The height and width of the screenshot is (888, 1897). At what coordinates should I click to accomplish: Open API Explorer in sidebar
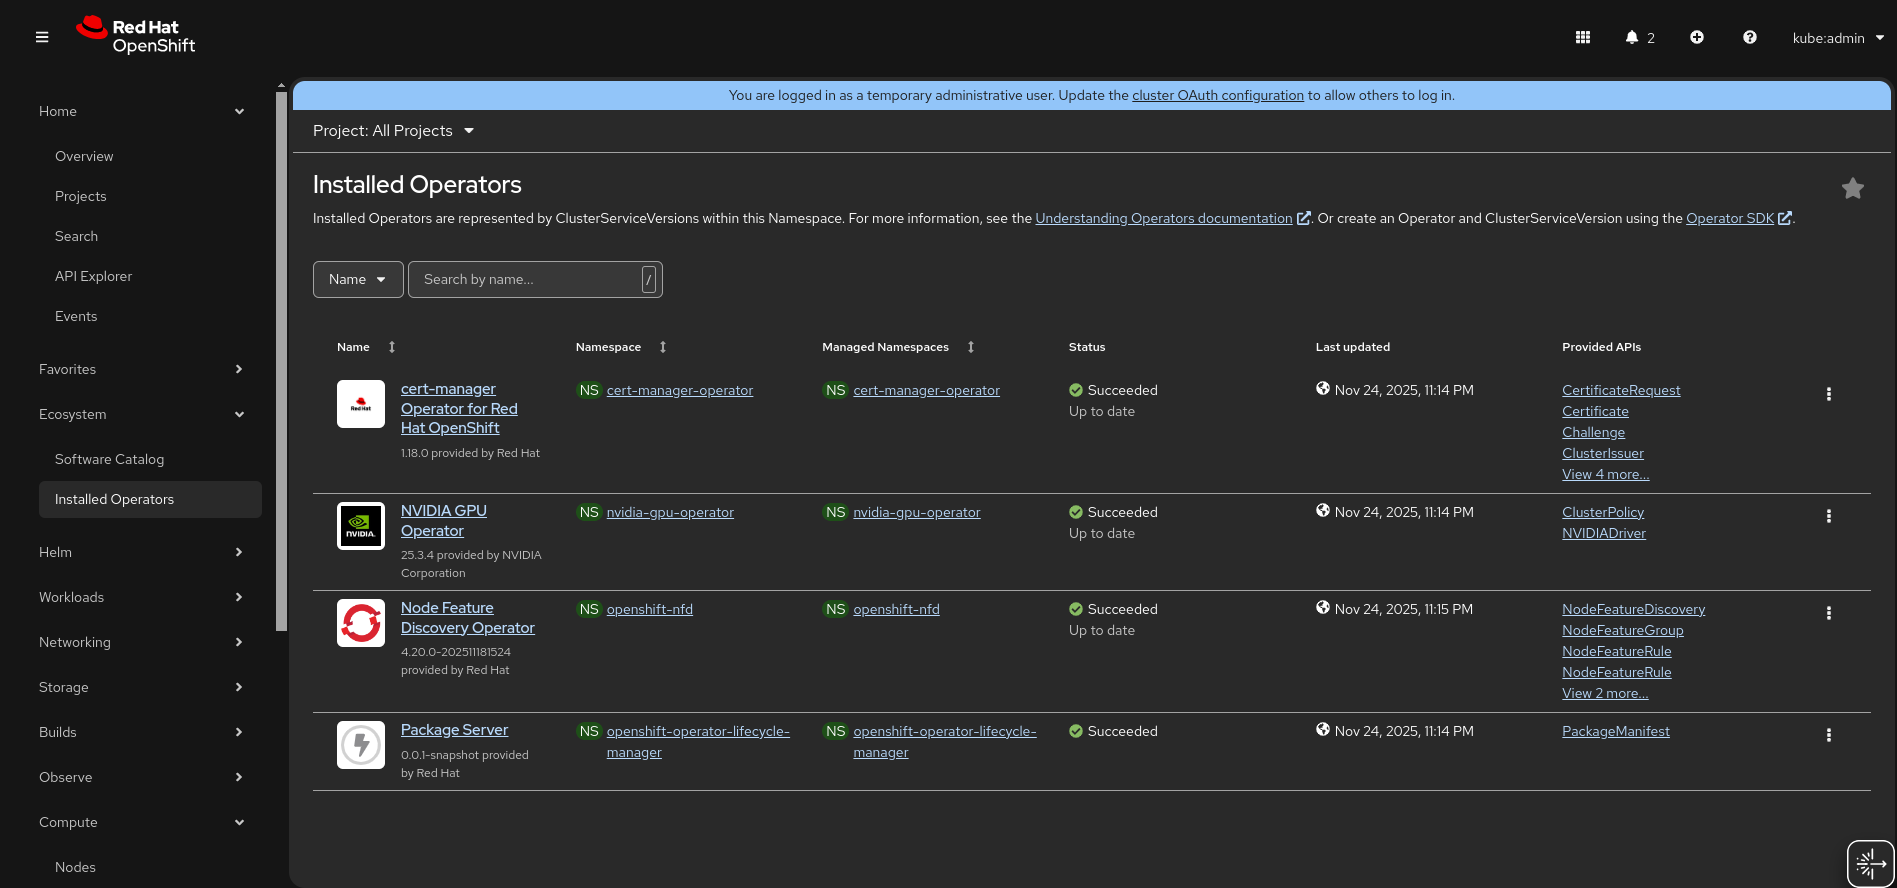pos(93,276)
